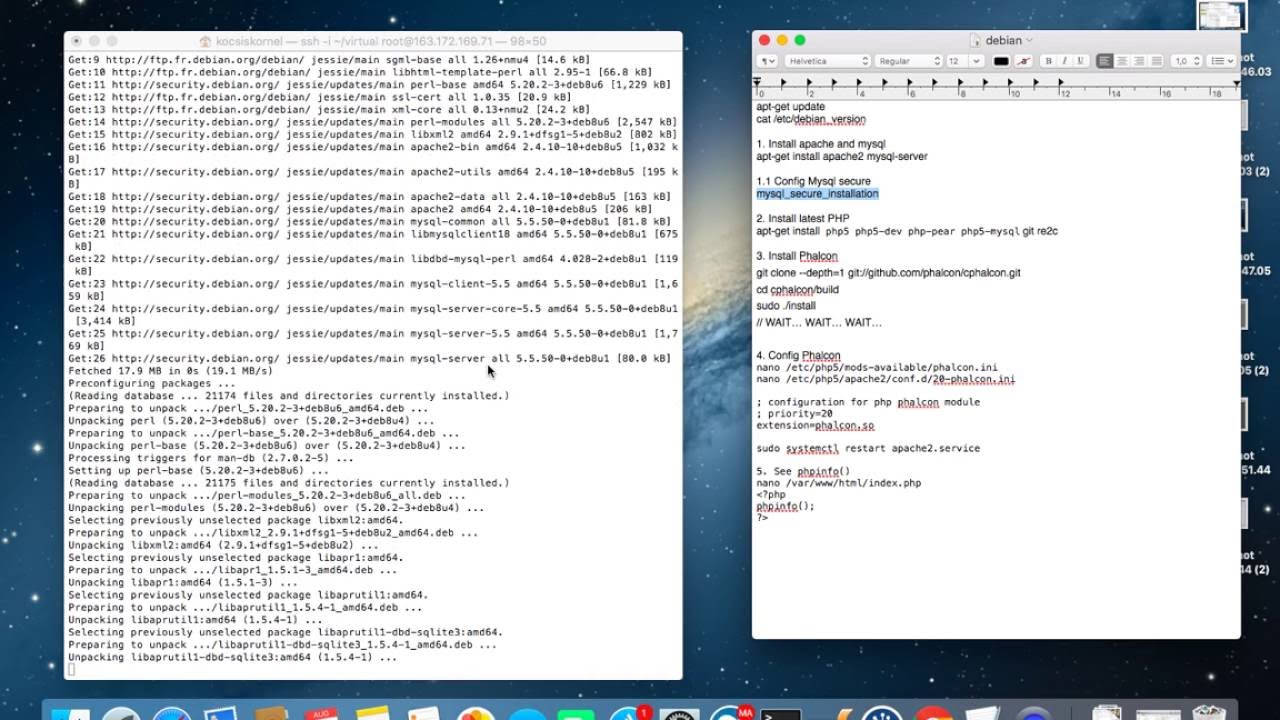
Task: Toggle underline formatting in TextEdit
Action: (x=1080, y=61)
